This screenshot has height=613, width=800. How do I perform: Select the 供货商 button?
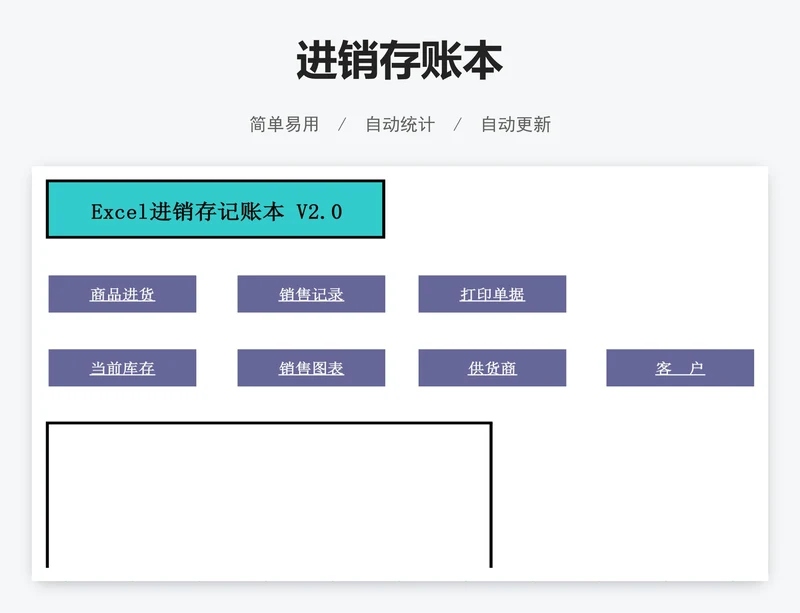pos(492,368)
